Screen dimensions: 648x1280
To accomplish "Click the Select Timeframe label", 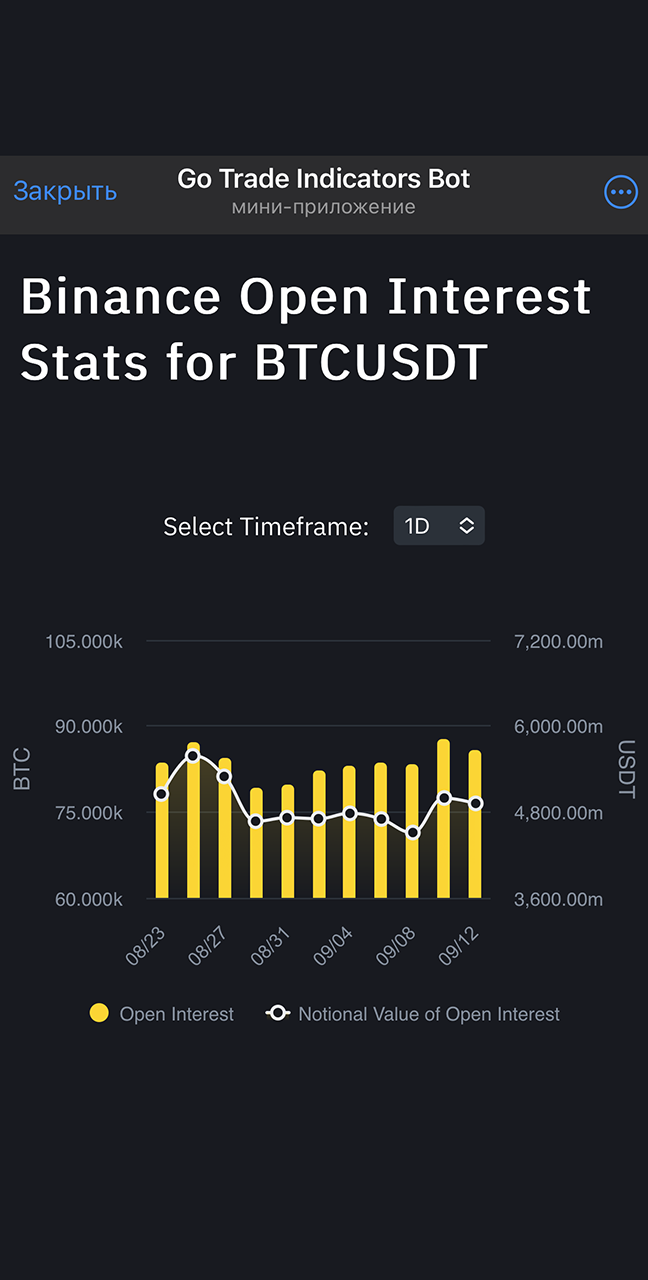I will pyautogui.click(x=266, y=527).
